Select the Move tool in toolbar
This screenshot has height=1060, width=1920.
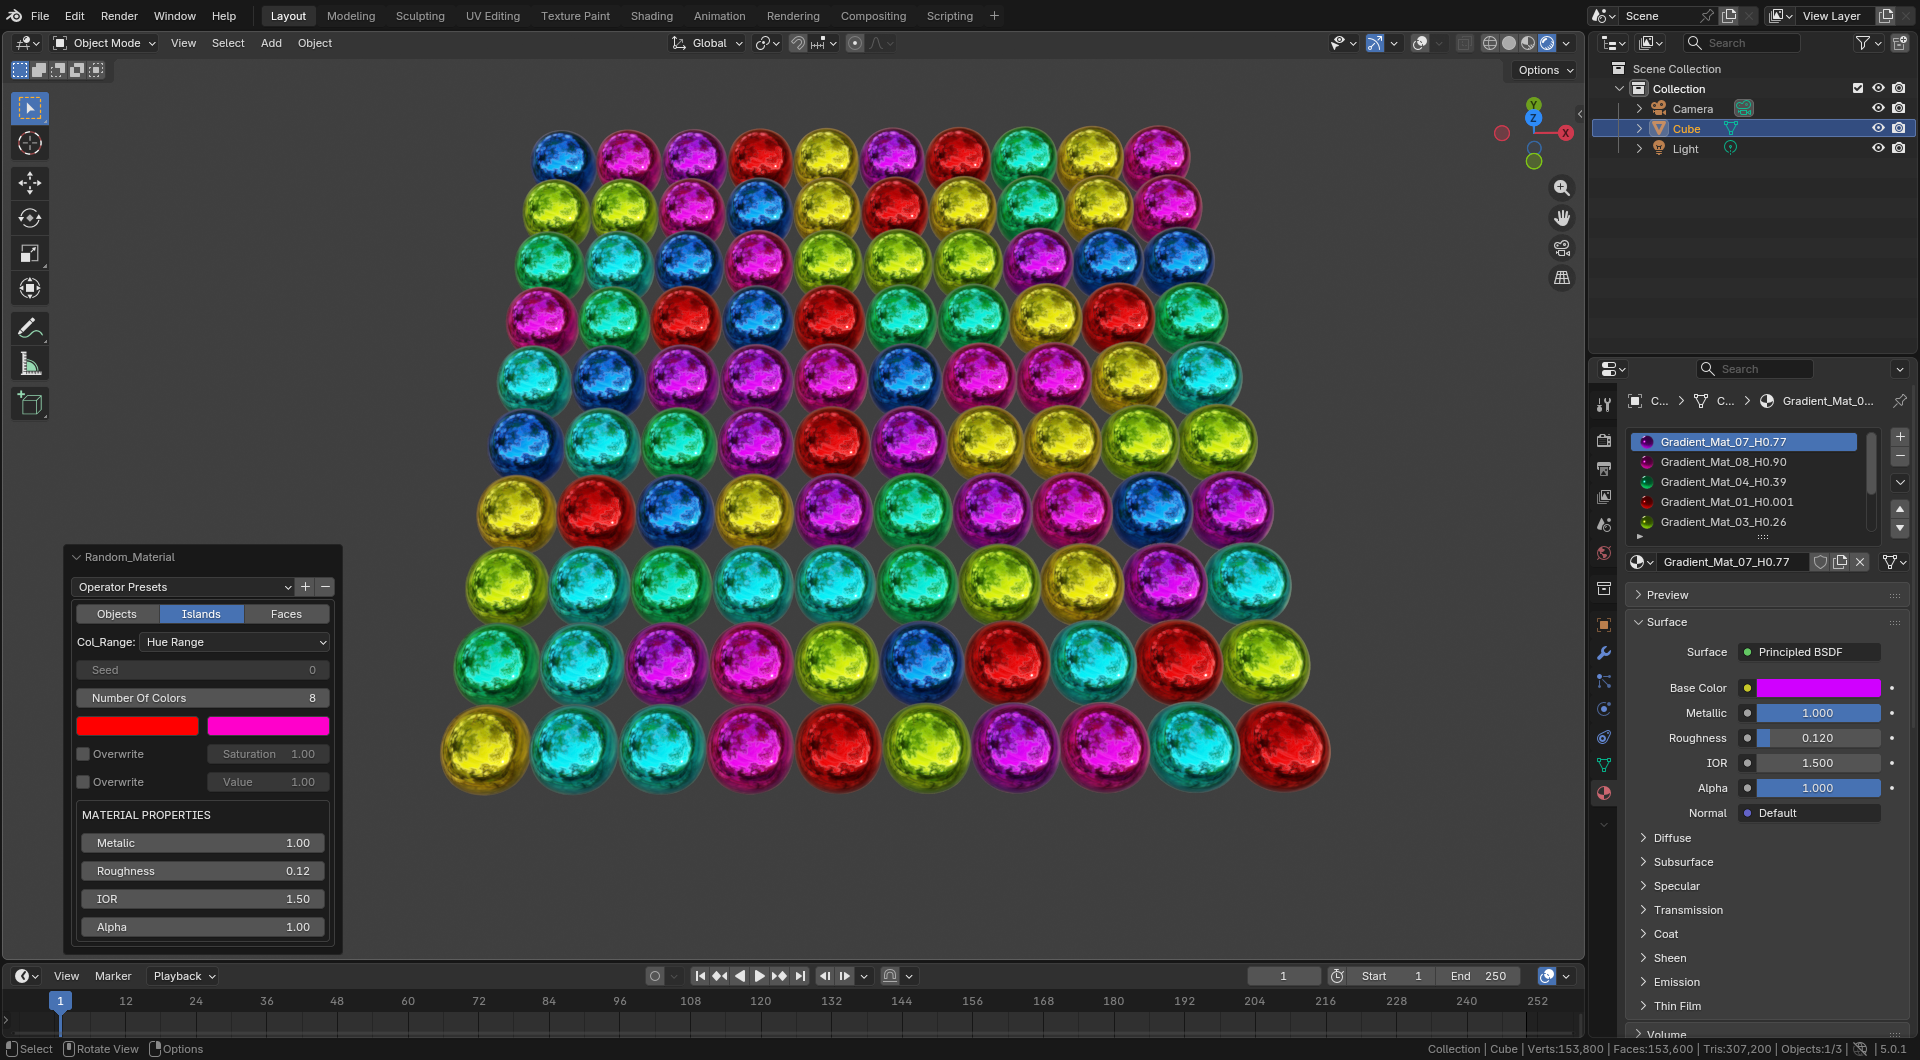(30, 183)
